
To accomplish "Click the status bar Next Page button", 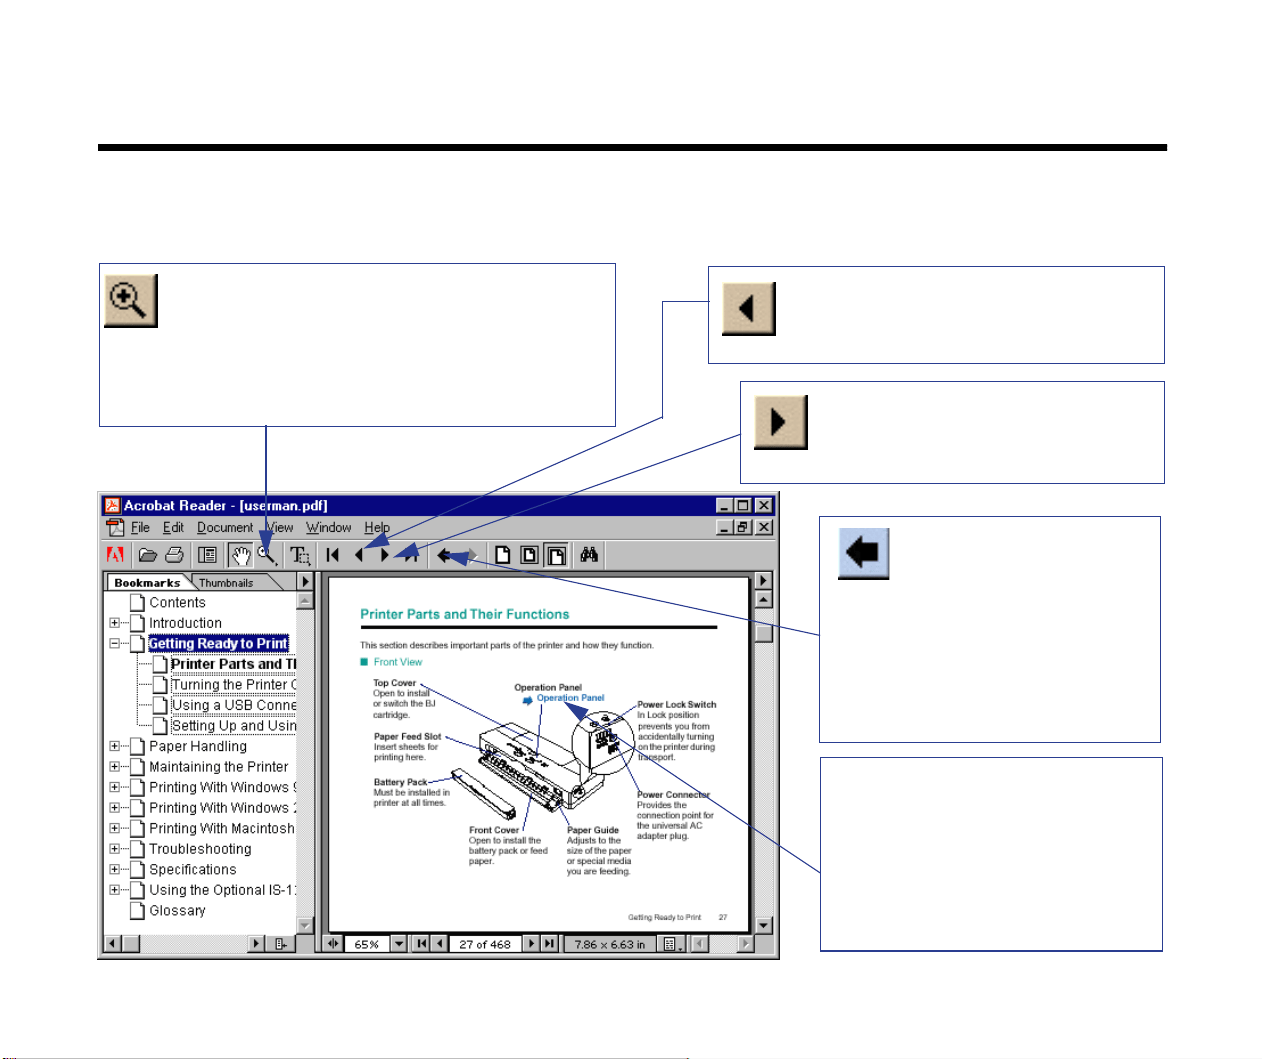I will coord(531,943).
